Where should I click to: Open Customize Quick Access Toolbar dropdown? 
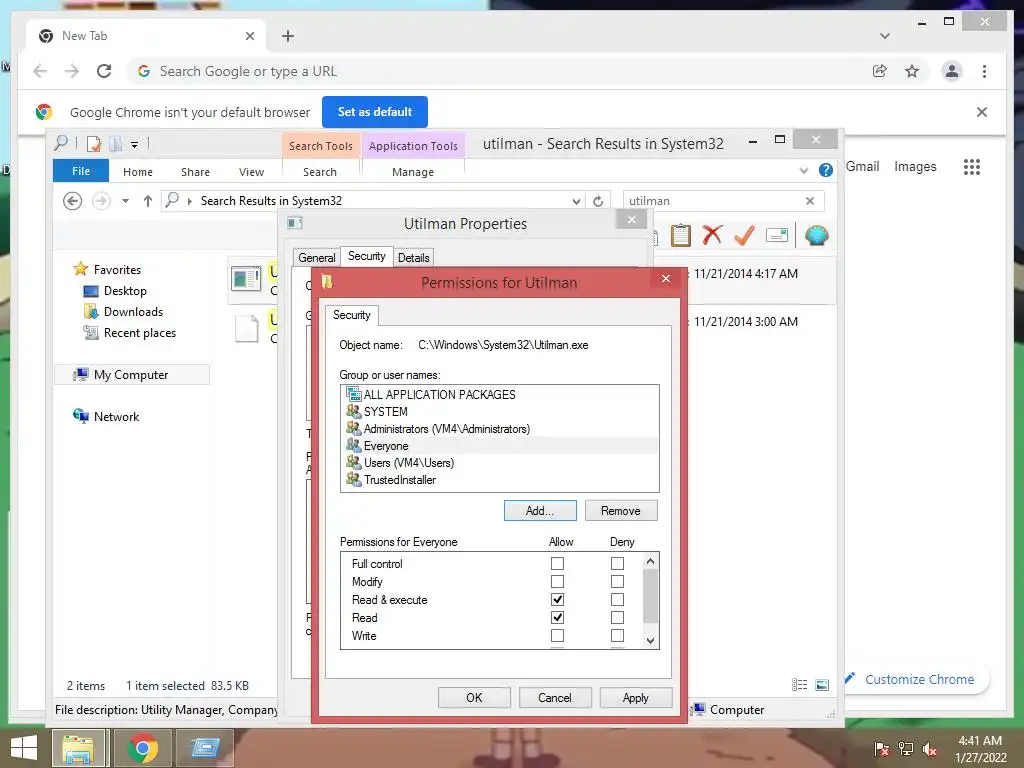(134, 144)
